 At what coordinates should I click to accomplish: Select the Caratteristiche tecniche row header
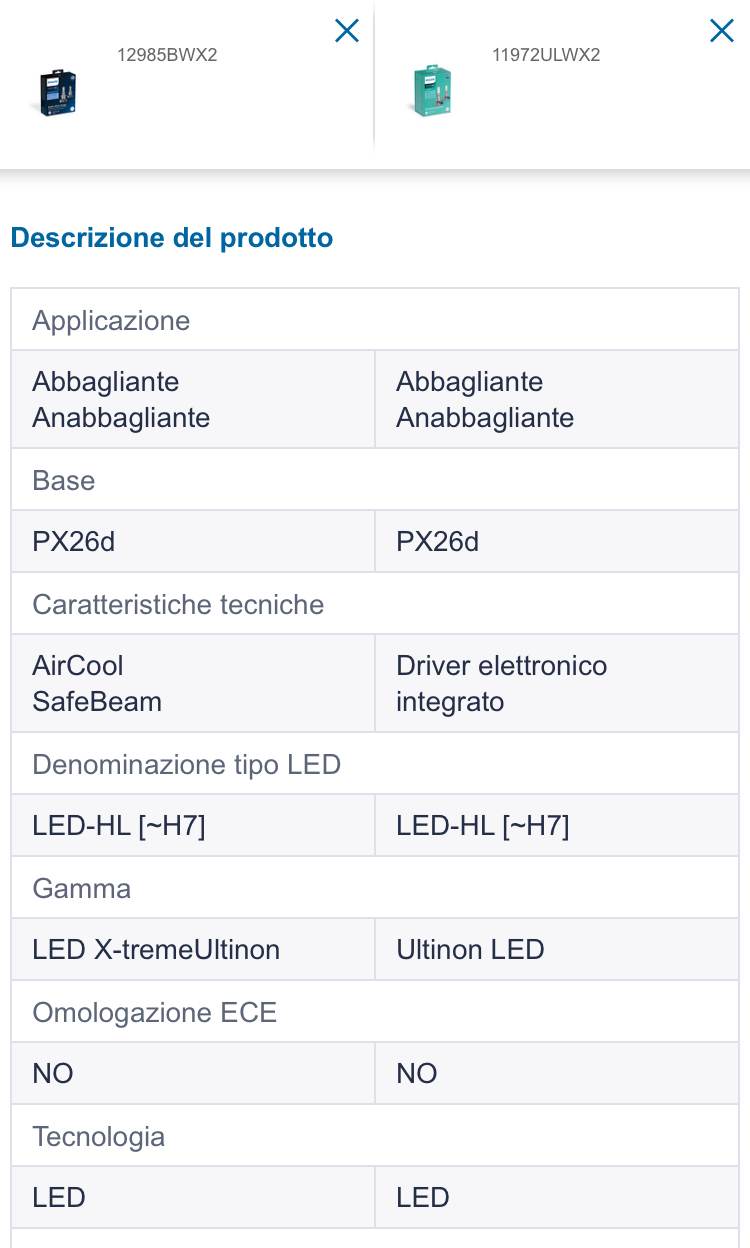point(178,605)
